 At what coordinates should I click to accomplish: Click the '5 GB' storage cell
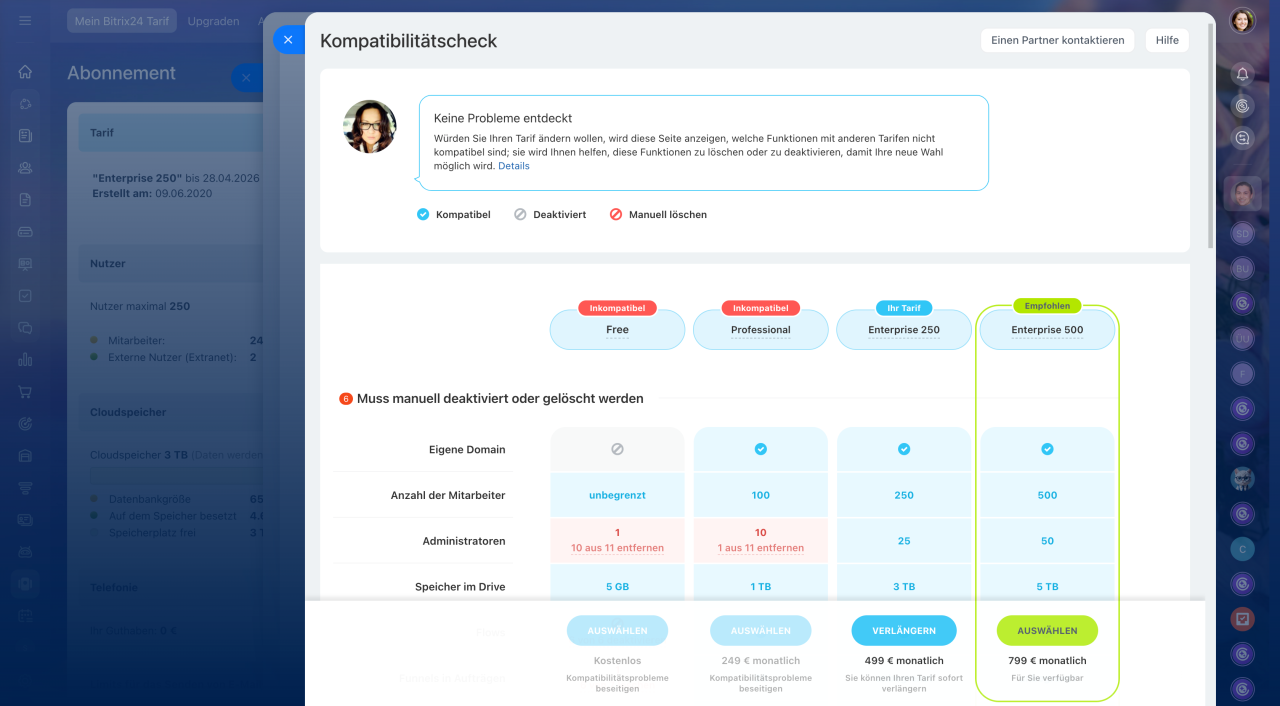point(617,587)
